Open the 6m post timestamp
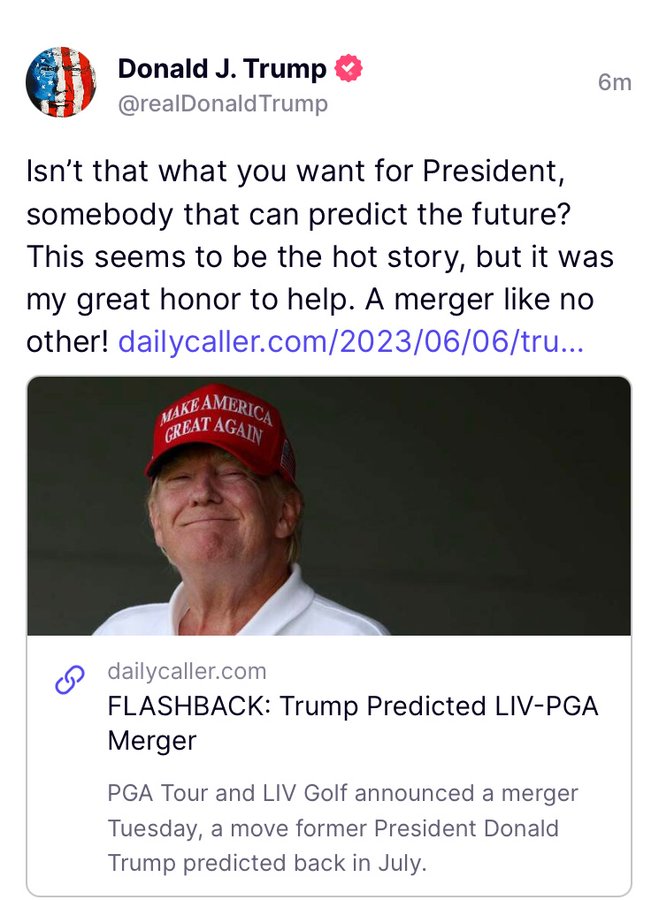The height and width of the screenshot is (900, 659). 614,82
